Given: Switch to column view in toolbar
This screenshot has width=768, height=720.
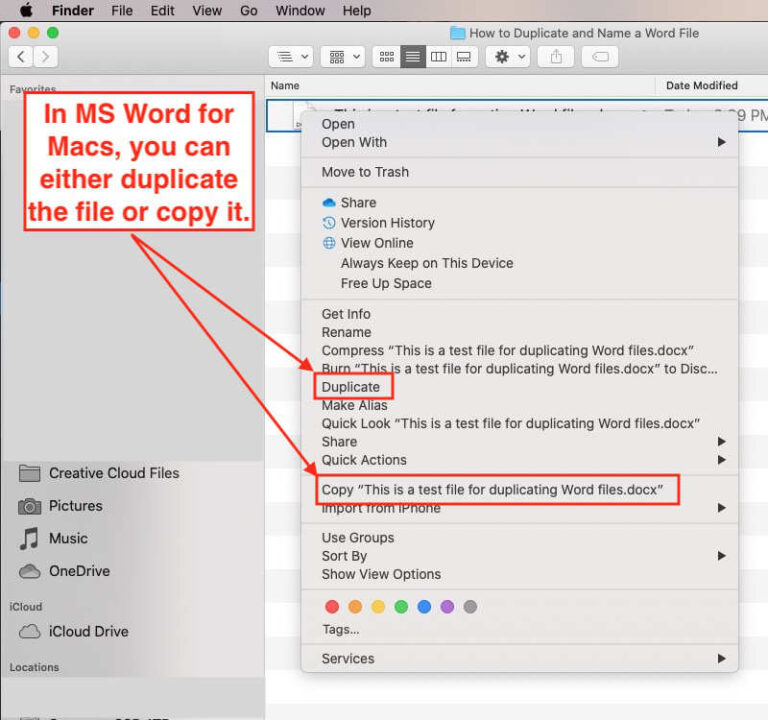Looking at the screenshot, I should tap(438, 57).
